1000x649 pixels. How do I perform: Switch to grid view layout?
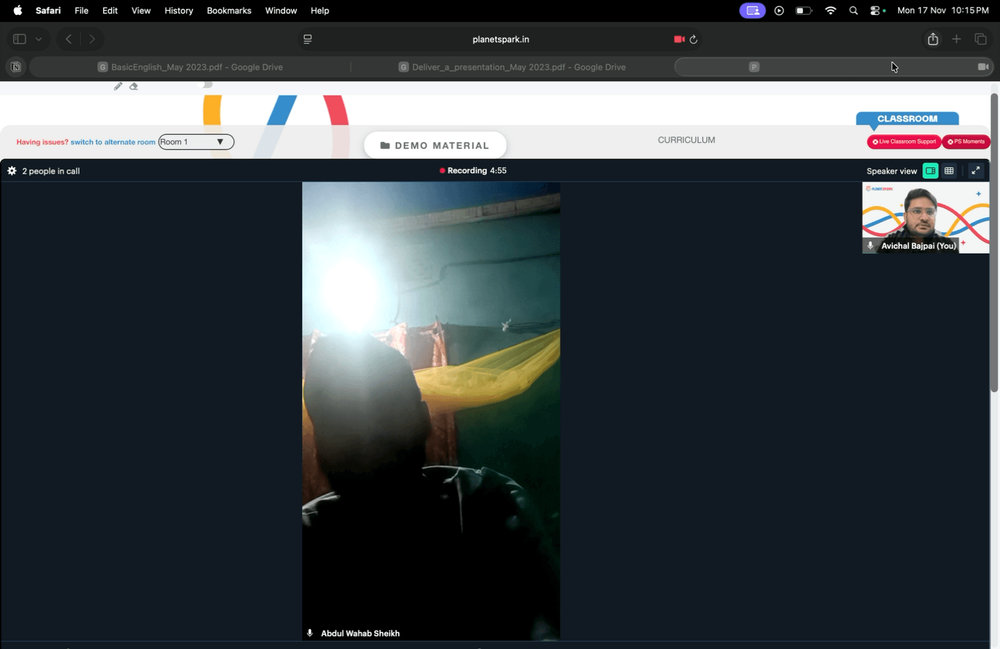[x=949, y=171]
